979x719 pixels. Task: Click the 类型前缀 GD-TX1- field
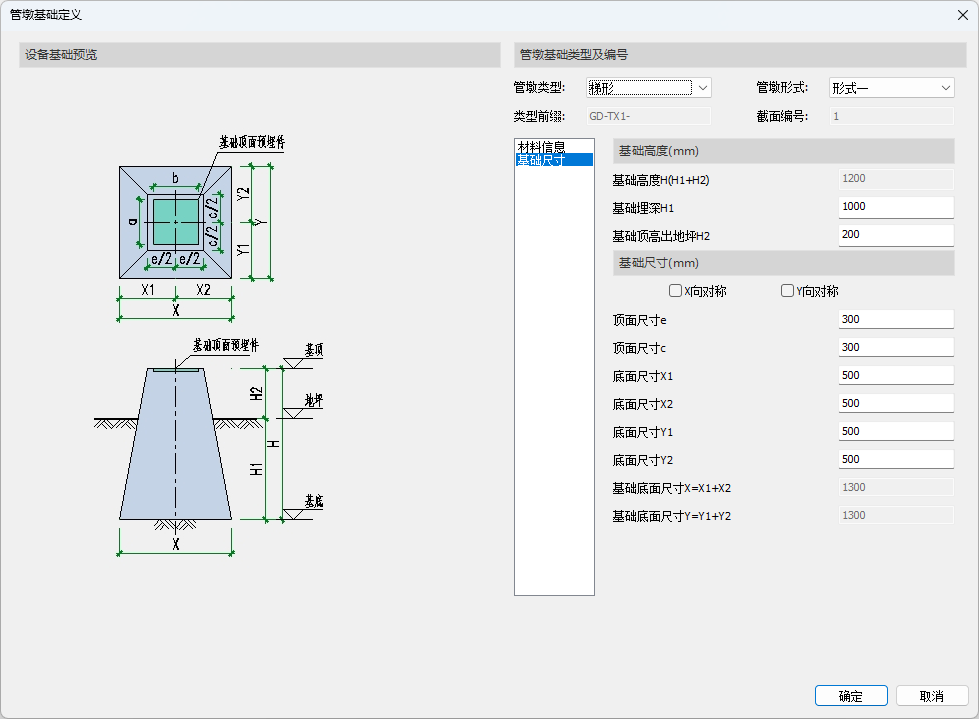(647, 116)
